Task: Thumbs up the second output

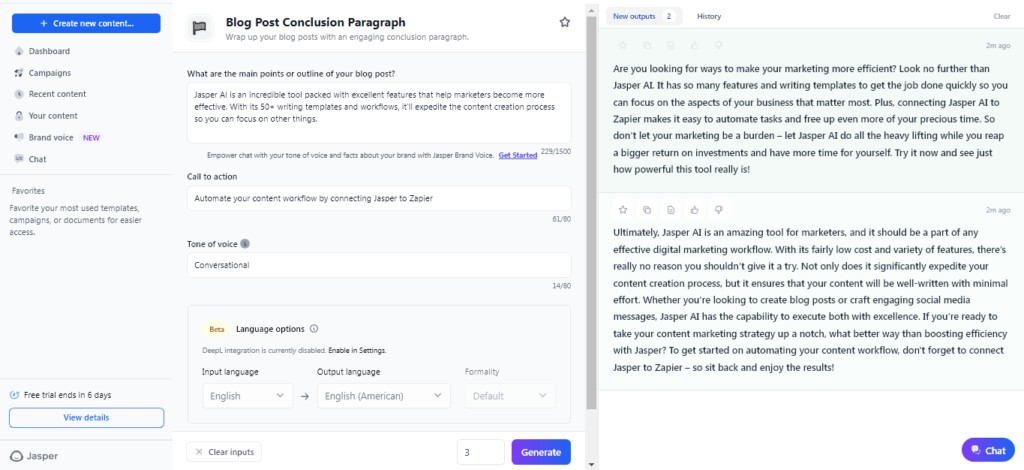Action: (695, 210)
